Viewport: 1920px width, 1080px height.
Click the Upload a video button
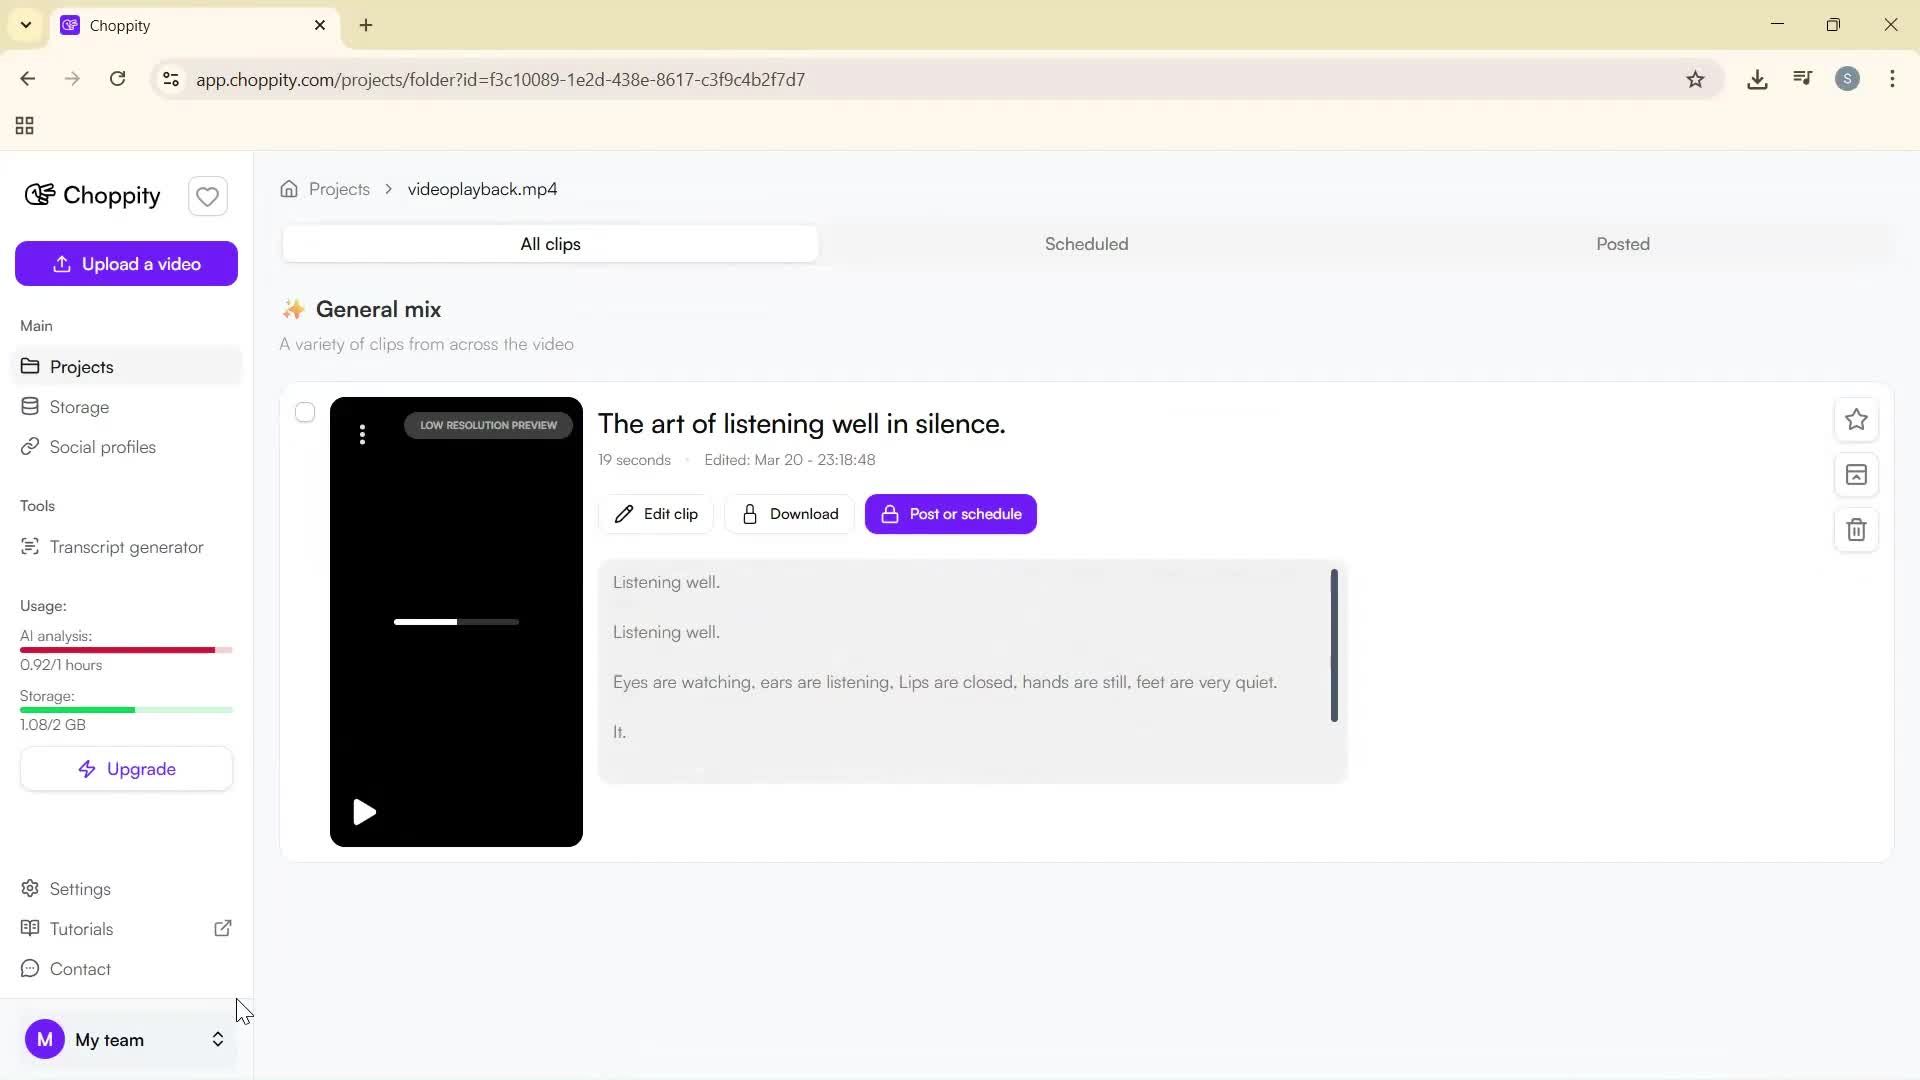126,263
